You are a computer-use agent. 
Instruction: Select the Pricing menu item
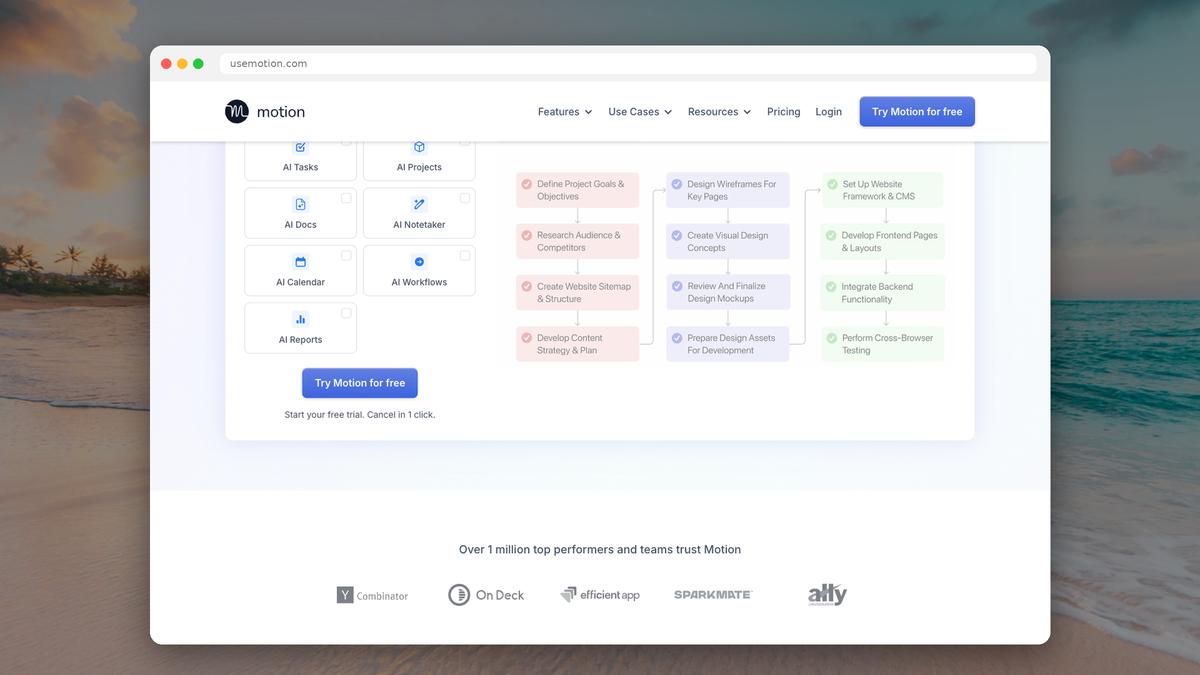point(783,111)
